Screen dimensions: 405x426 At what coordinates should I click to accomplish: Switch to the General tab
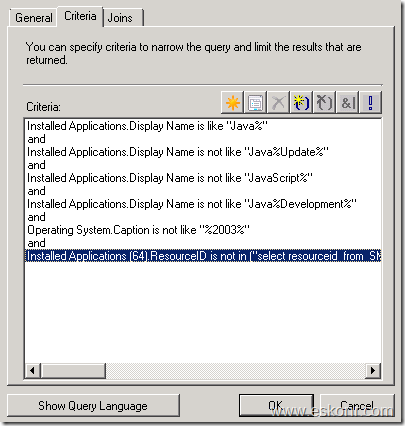click(x=33, y=18)
